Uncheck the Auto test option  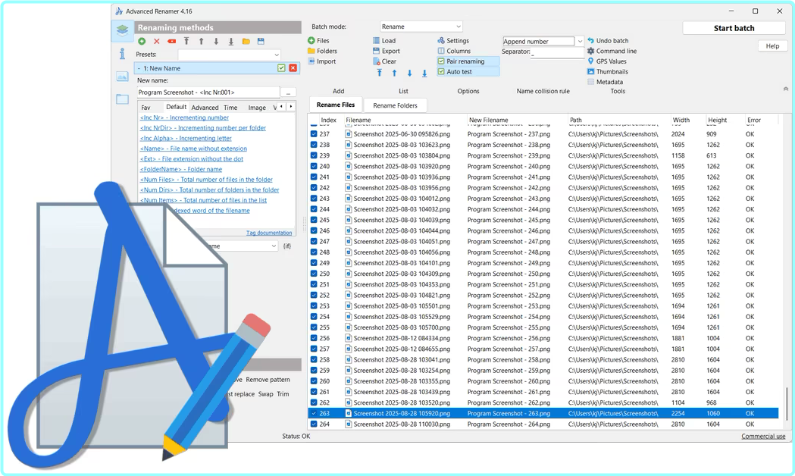[x=441, y=72]
